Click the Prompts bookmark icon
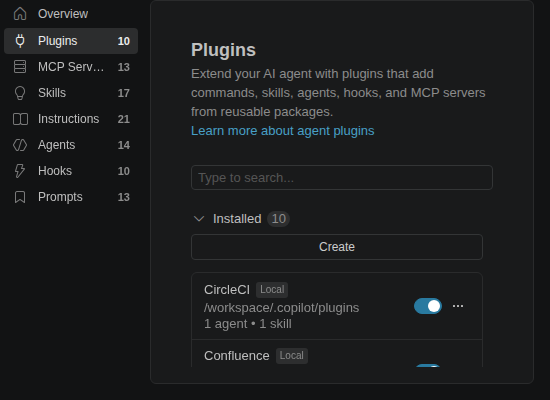Screen dimensions: 550x400 20,197
